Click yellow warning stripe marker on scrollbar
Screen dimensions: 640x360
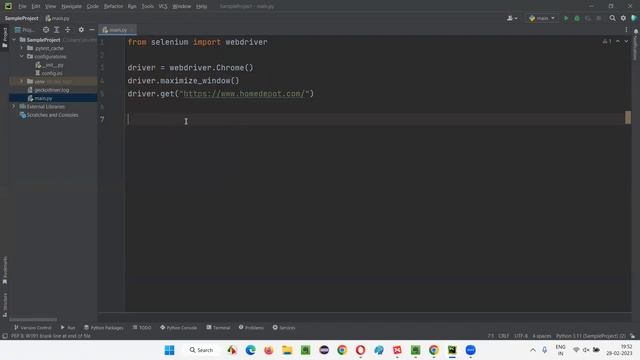[628, 118]
